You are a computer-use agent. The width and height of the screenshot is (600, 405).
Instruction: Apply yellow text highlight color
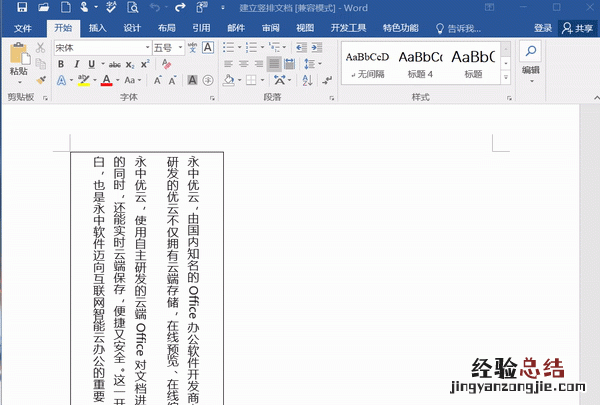tap(84, 80)
